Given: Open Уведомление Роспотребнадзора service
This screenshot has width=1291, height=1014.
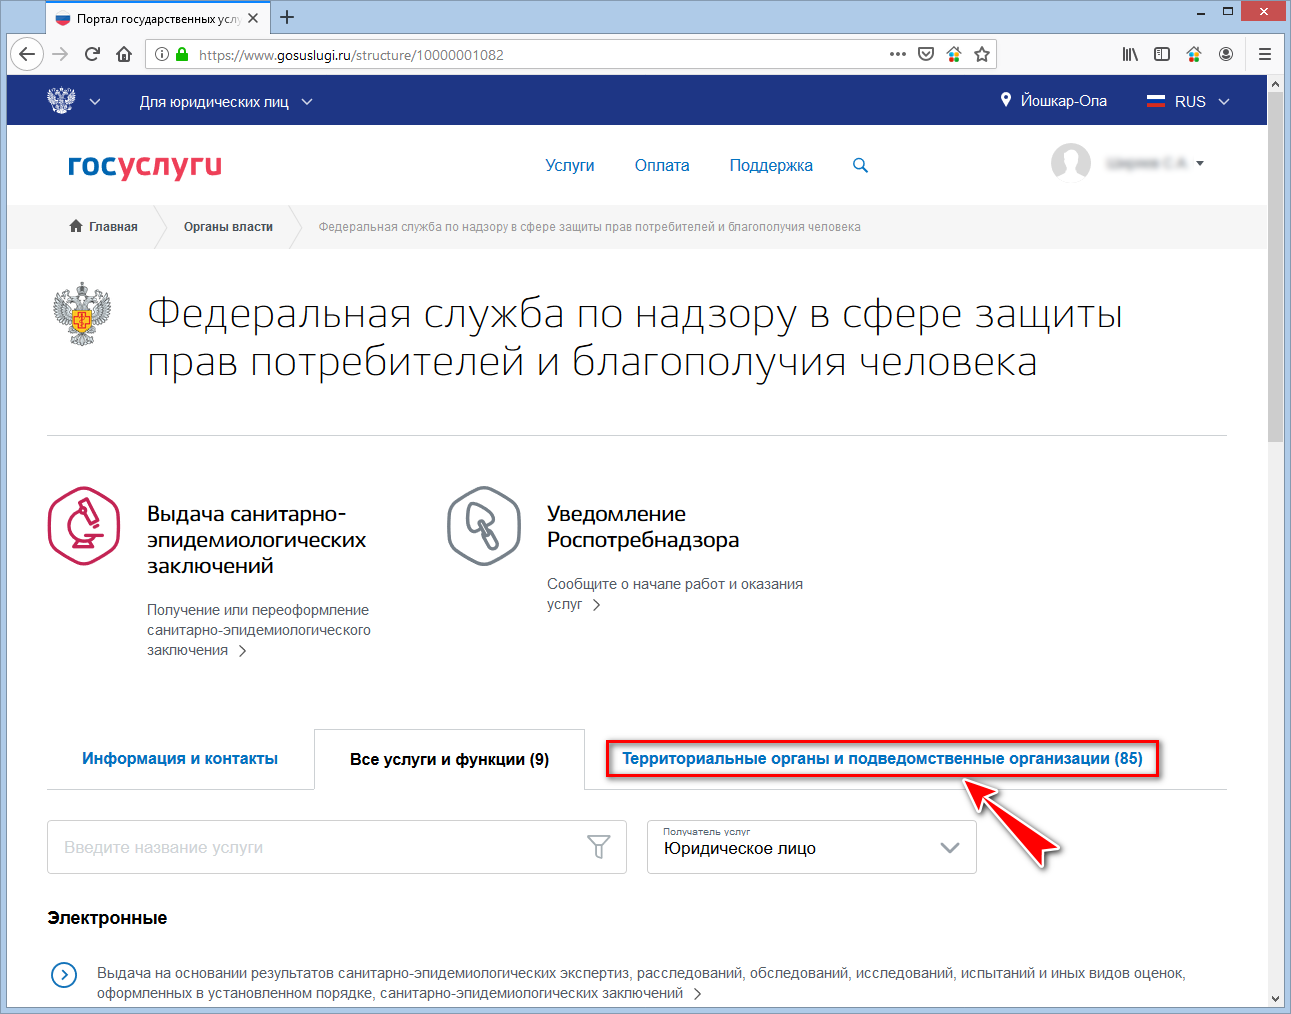Looking at the screenshot, I should point(643,527).
